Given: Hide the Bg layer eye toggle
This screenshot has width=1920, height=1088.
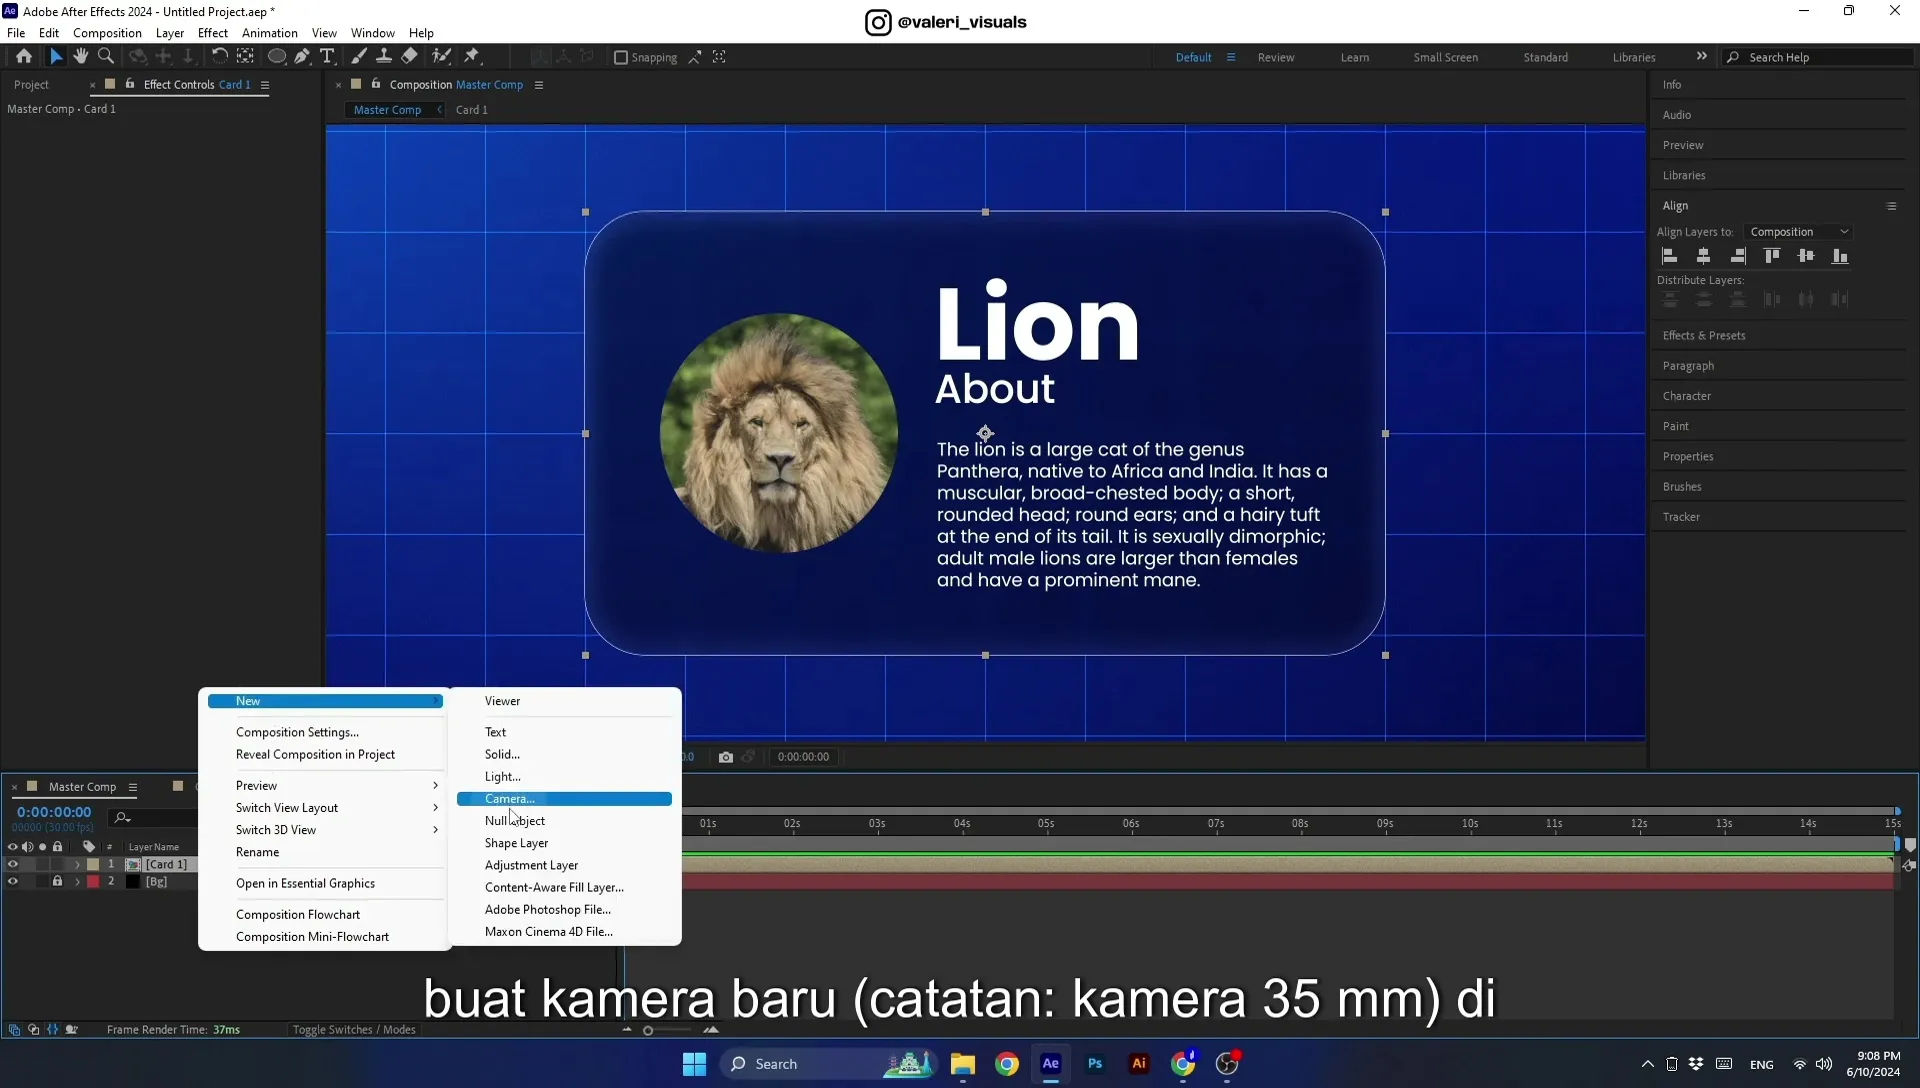Looking at the screenshot, I should [13, 882].
